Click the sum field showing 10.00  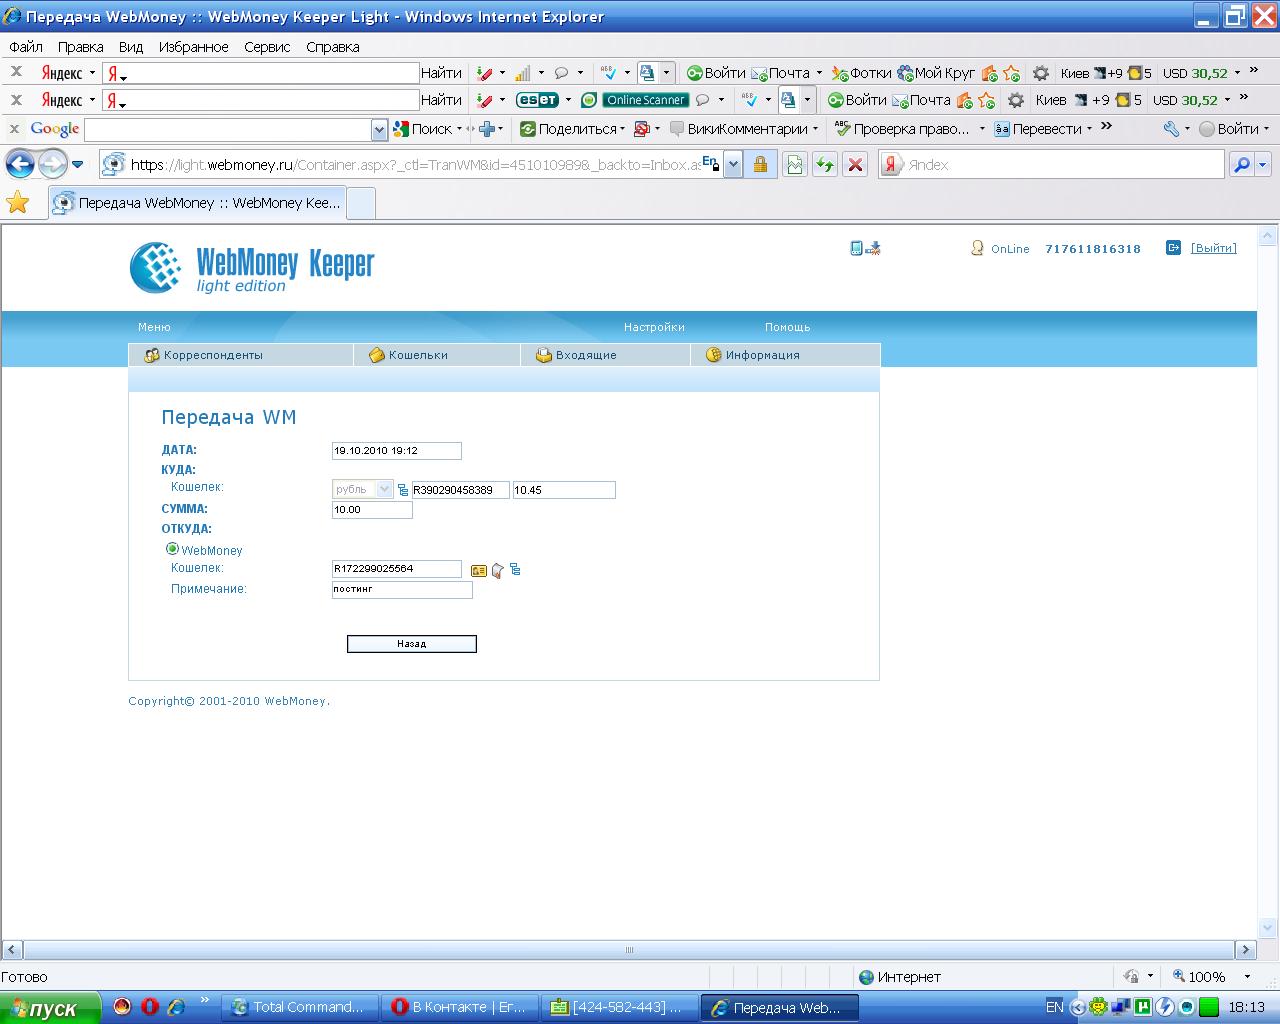click(x=372, y=510)
